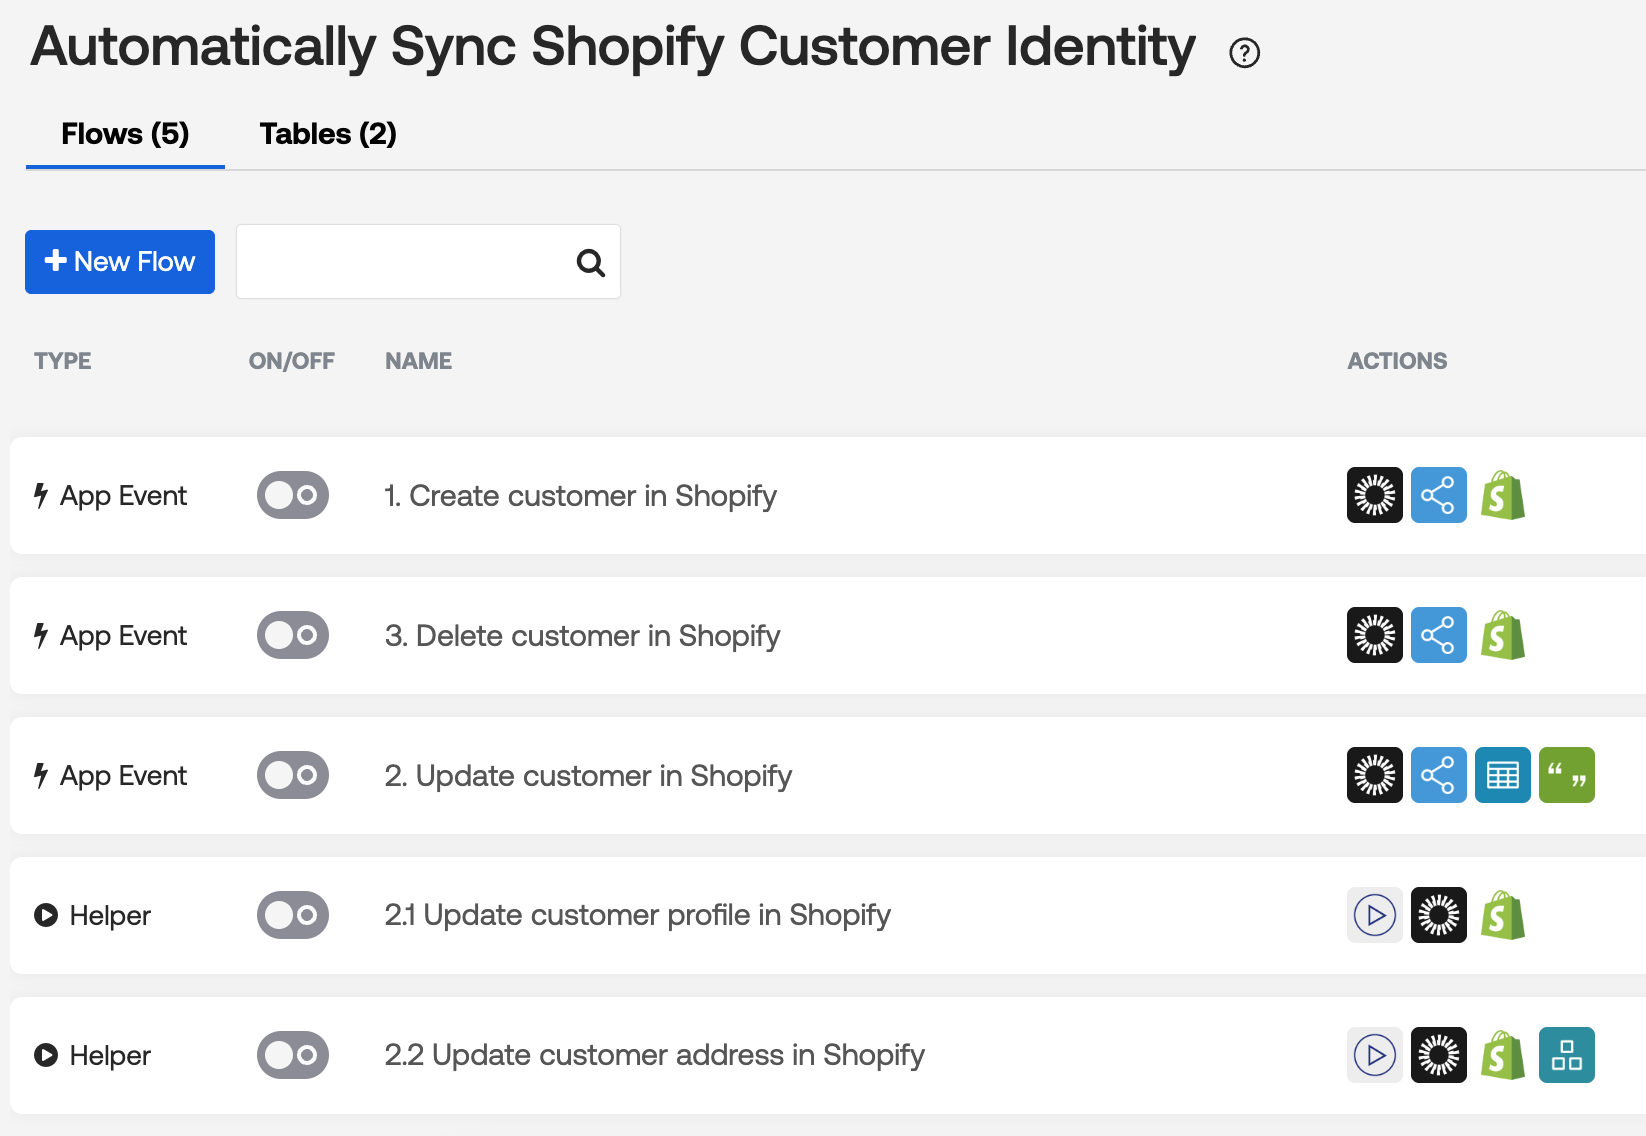Open flow '2.2 Update customer address in Shopify'
This screenshot has width=1646, height=1136.
(x=654, y=1055)
